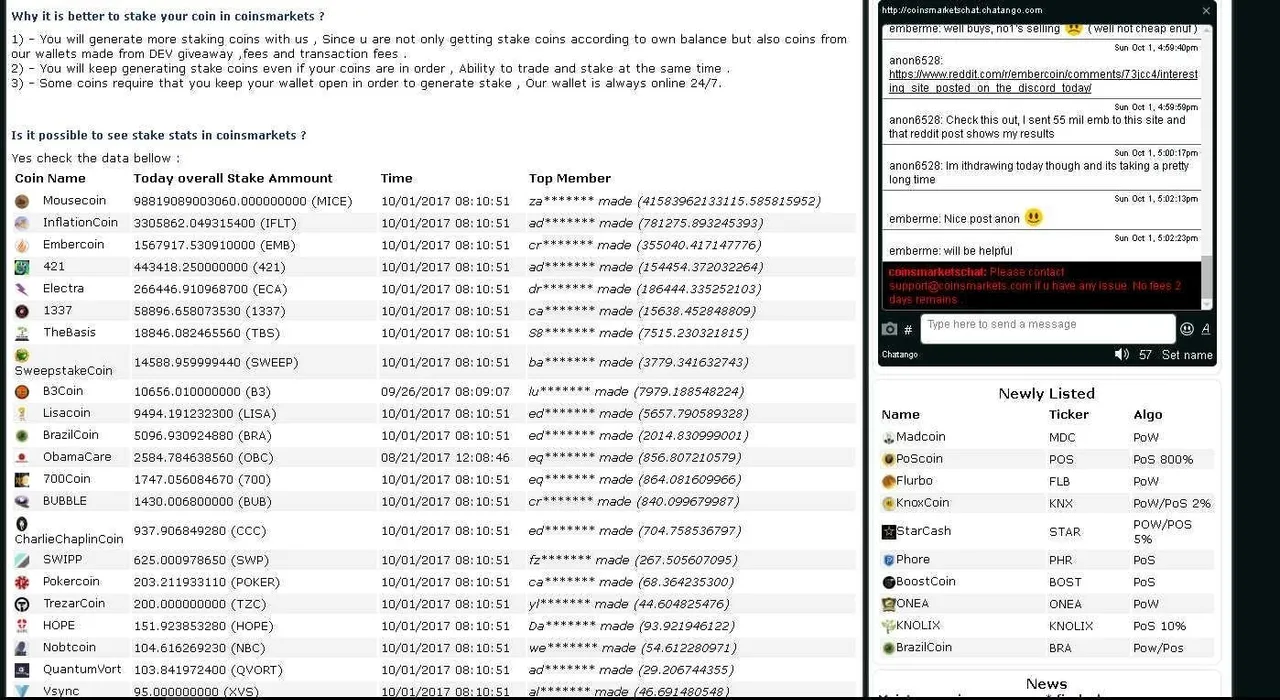Open the Embercoin name link
The image size is (1280, 700).
tap(73, 245)
